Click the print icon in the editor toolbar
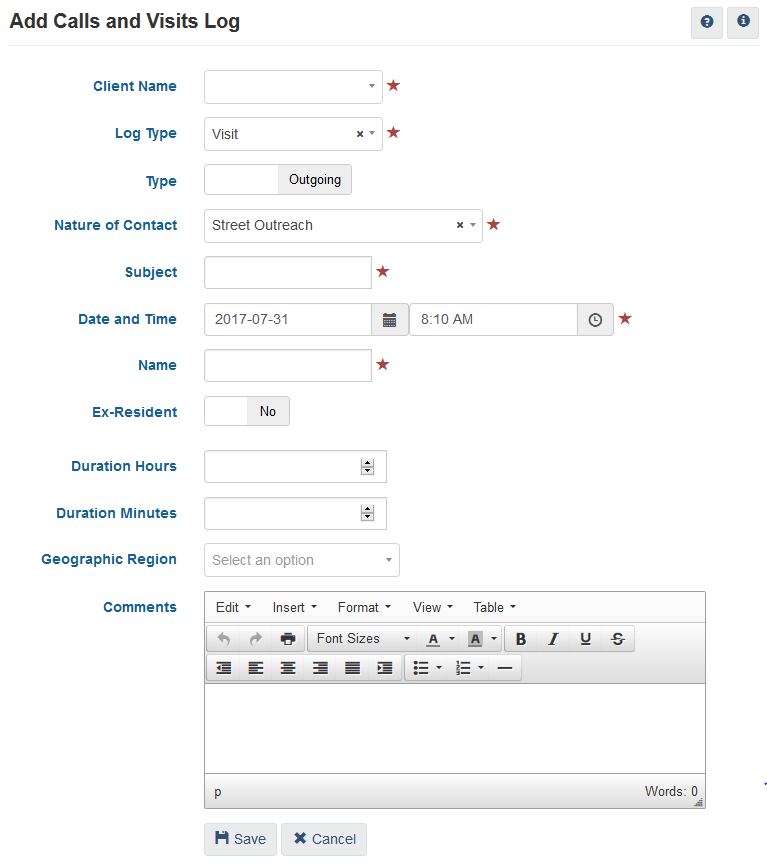Image resolution: width=767 pixels, height=866 pixels. point(288,639)
